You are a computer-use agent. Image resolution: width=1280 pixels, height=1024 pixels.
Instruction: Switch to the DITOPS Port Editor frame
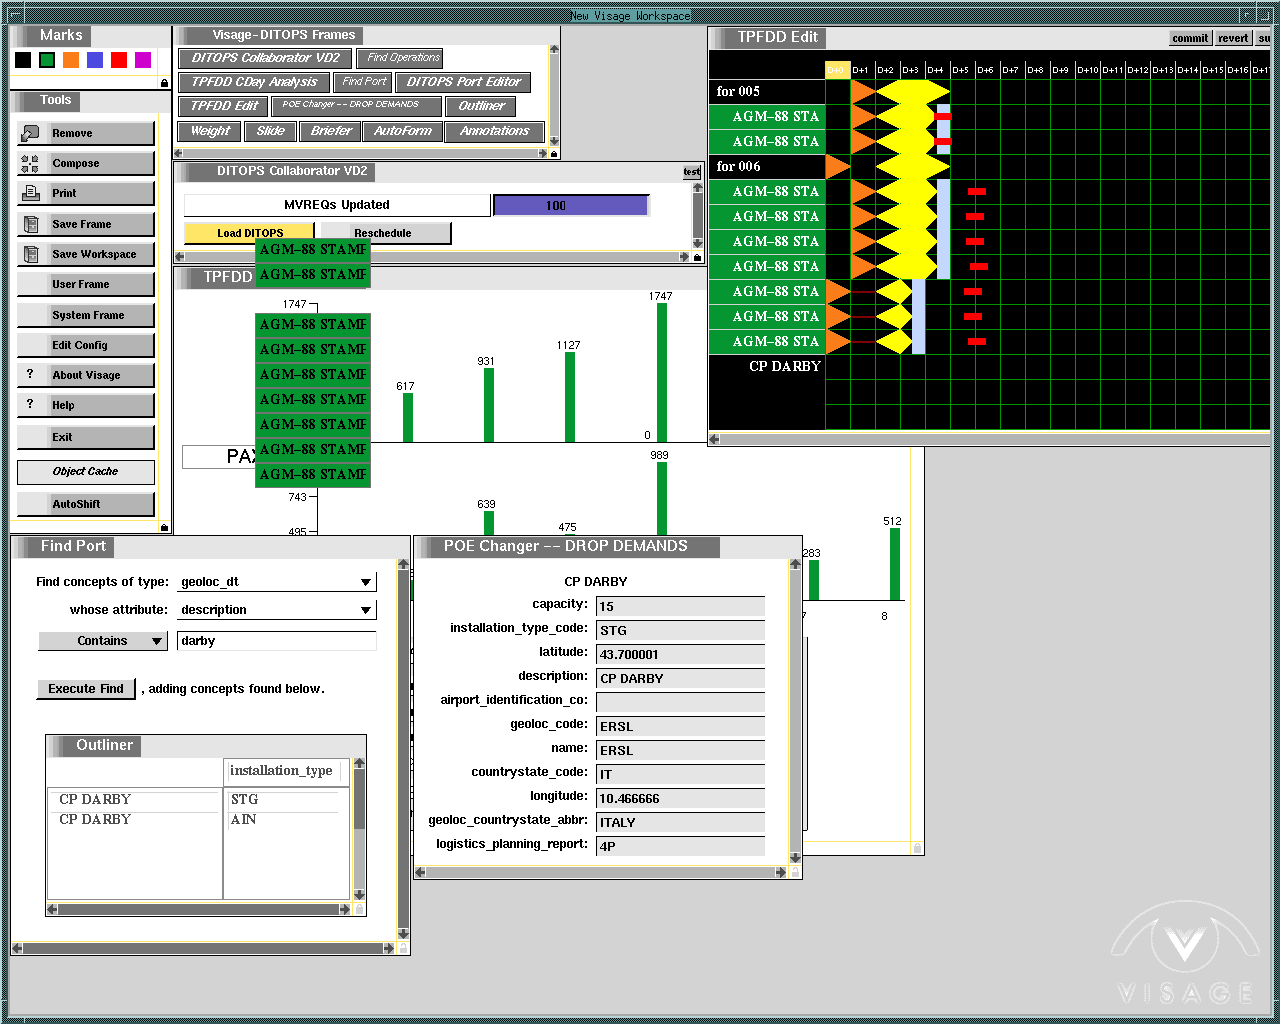(x=463, y=82)
